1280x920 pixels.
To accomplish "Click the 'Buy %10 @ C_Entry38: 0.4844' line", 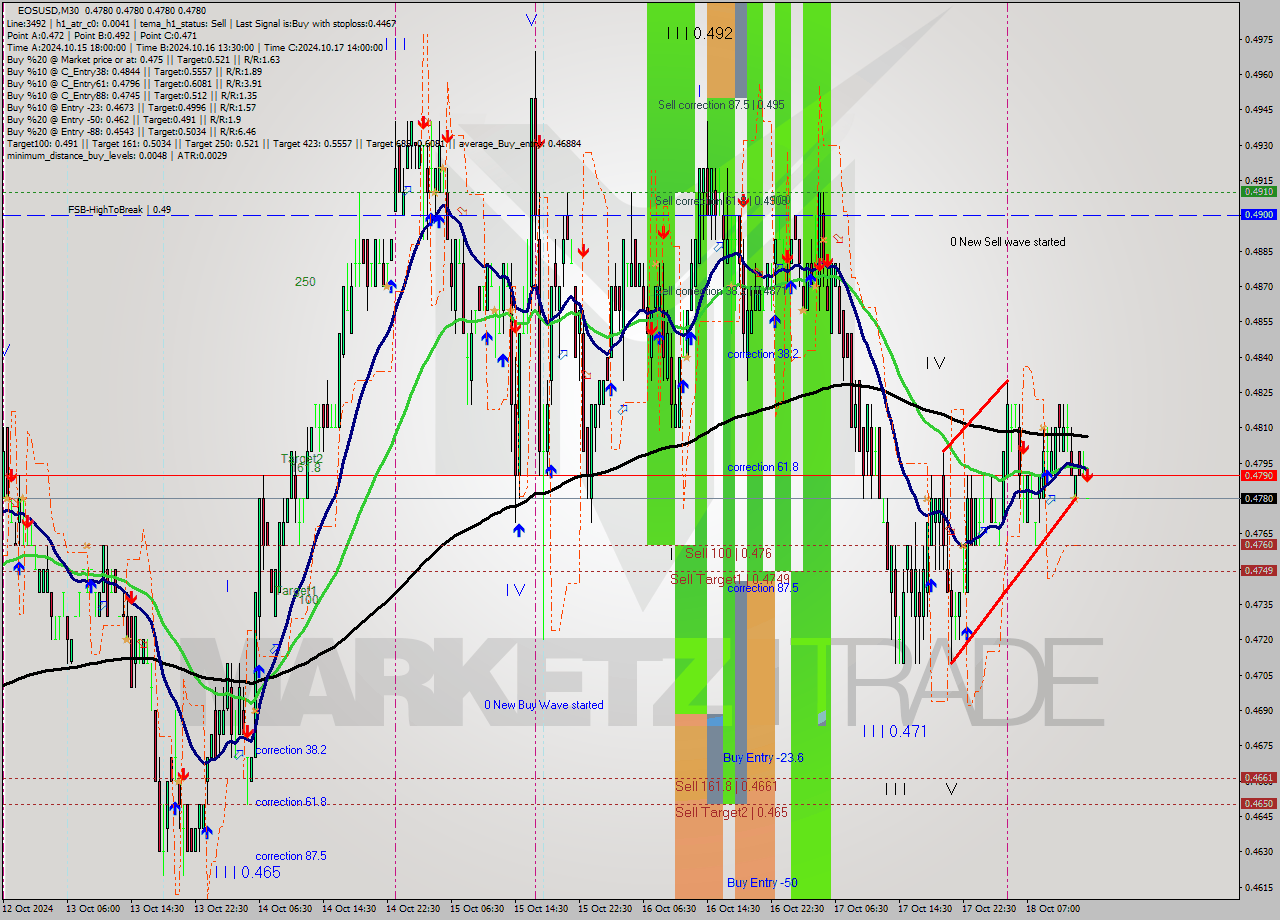I will pos(134,71).
